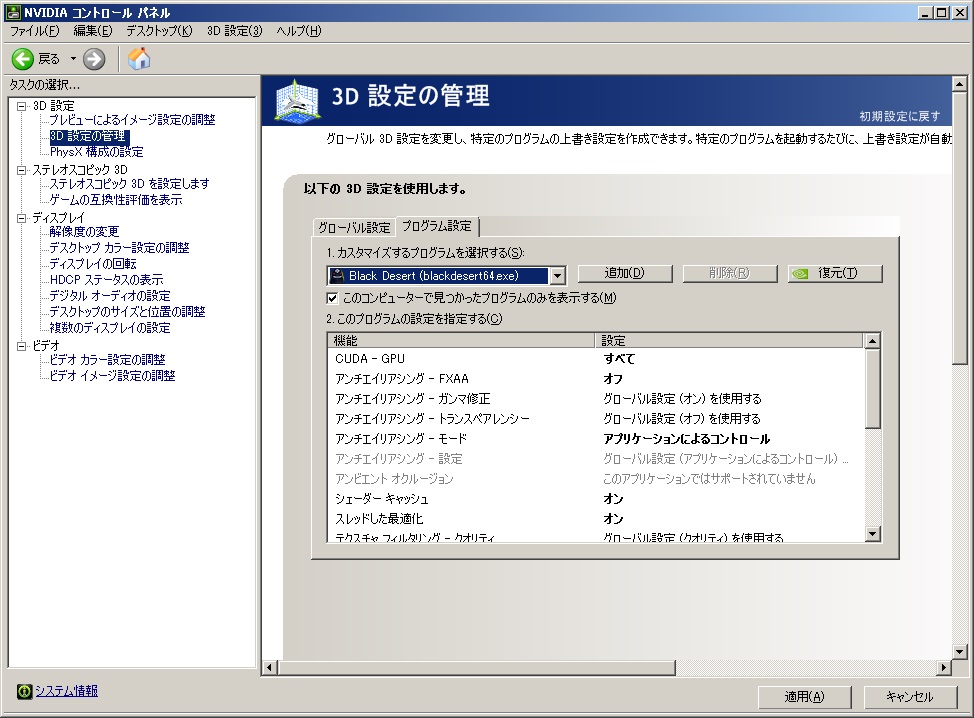Collapse the ディスプレイ tree node
This screenshot has width=974, height=718.
22,218
